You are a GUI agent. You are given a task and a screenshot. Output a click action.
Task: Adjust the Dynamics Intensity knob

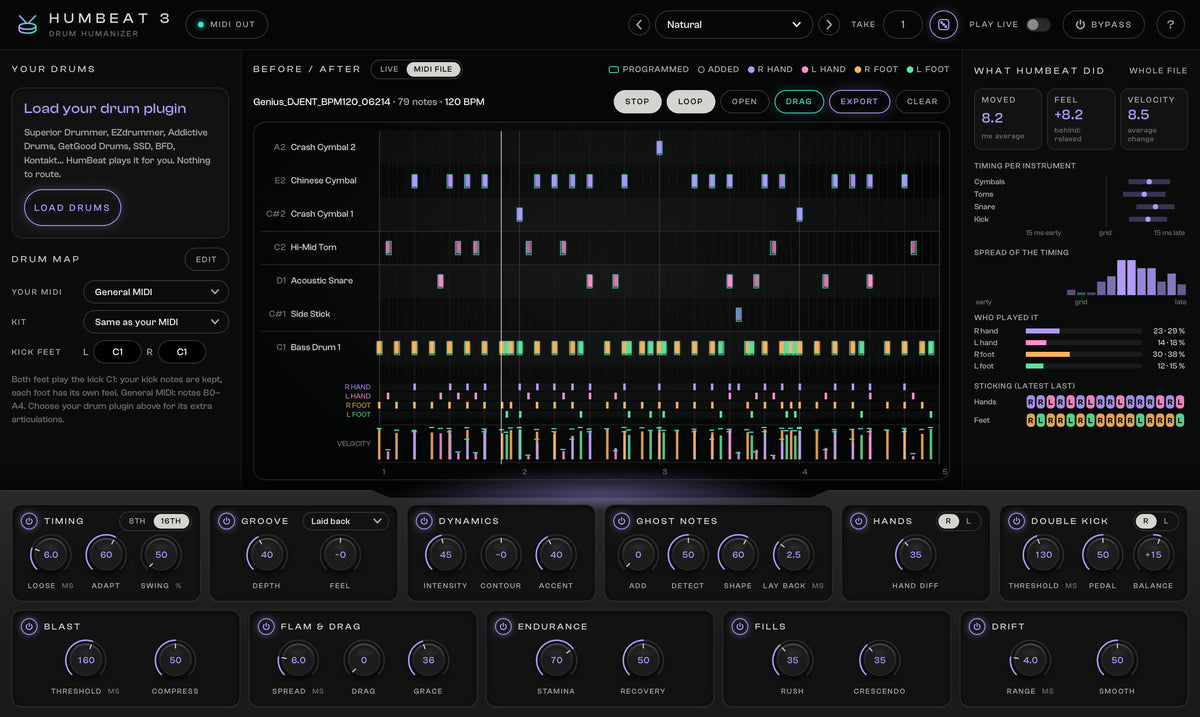point(445,555)
